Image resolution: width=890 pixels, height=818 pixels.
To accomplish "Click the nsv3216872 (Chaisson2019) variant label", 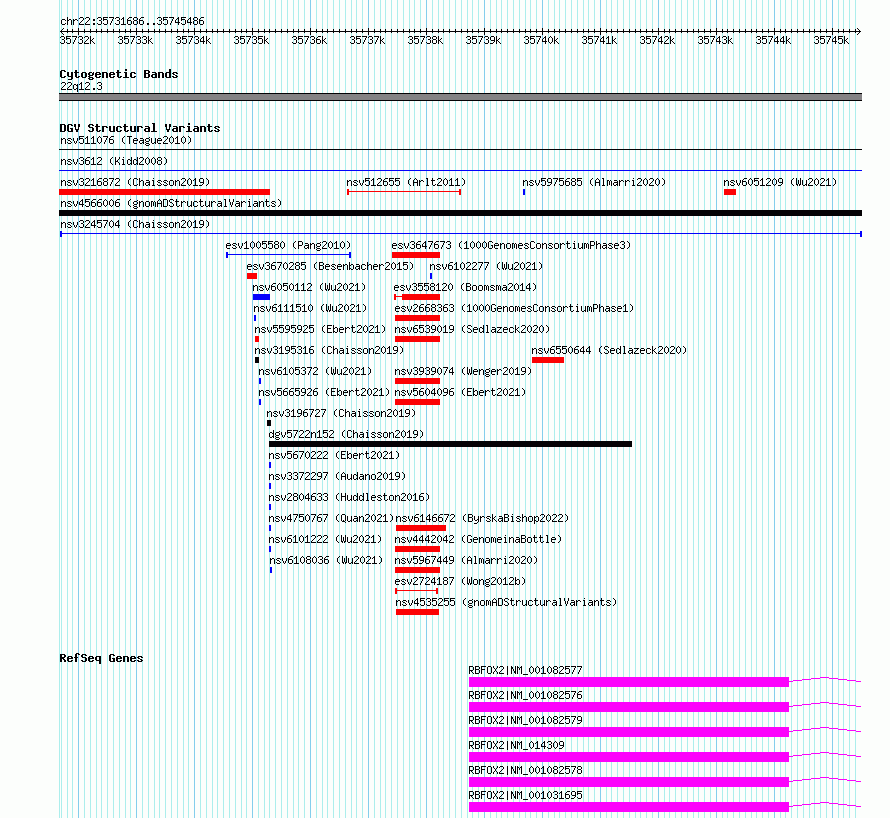I will [135, 182].
